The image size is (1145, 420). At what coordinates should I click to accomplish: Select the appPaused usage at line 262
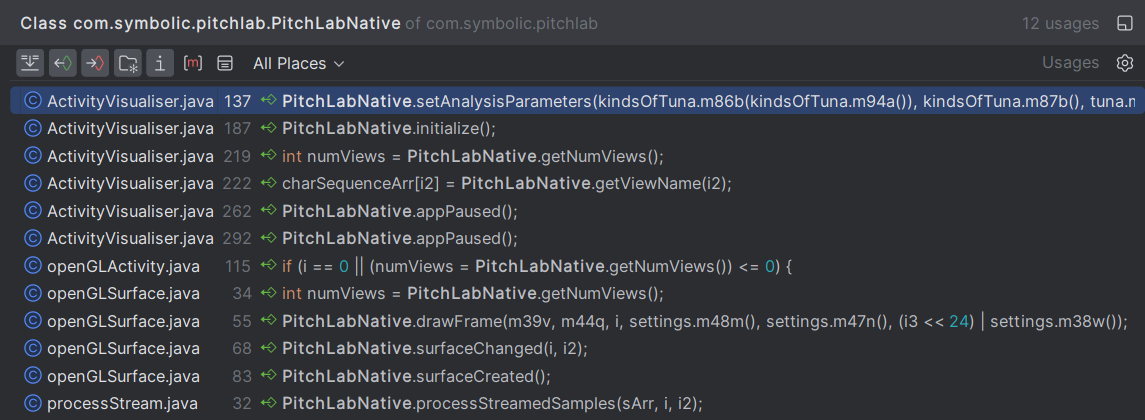[x=399, y=211]
